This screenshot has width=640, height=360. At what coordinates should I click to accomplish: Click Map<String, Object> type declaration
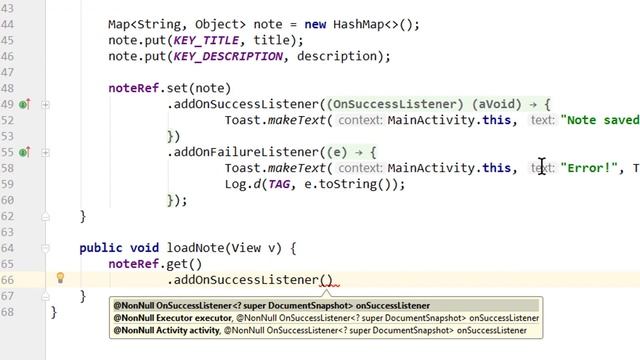[177, 24]
